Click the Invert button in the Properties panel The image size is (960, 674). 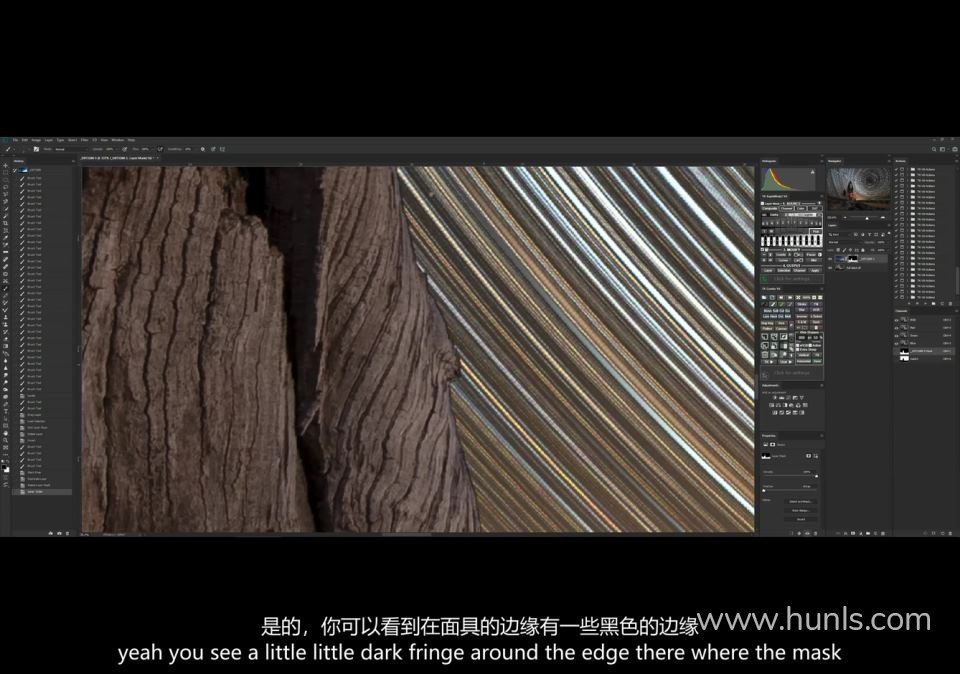pos(801,519)
